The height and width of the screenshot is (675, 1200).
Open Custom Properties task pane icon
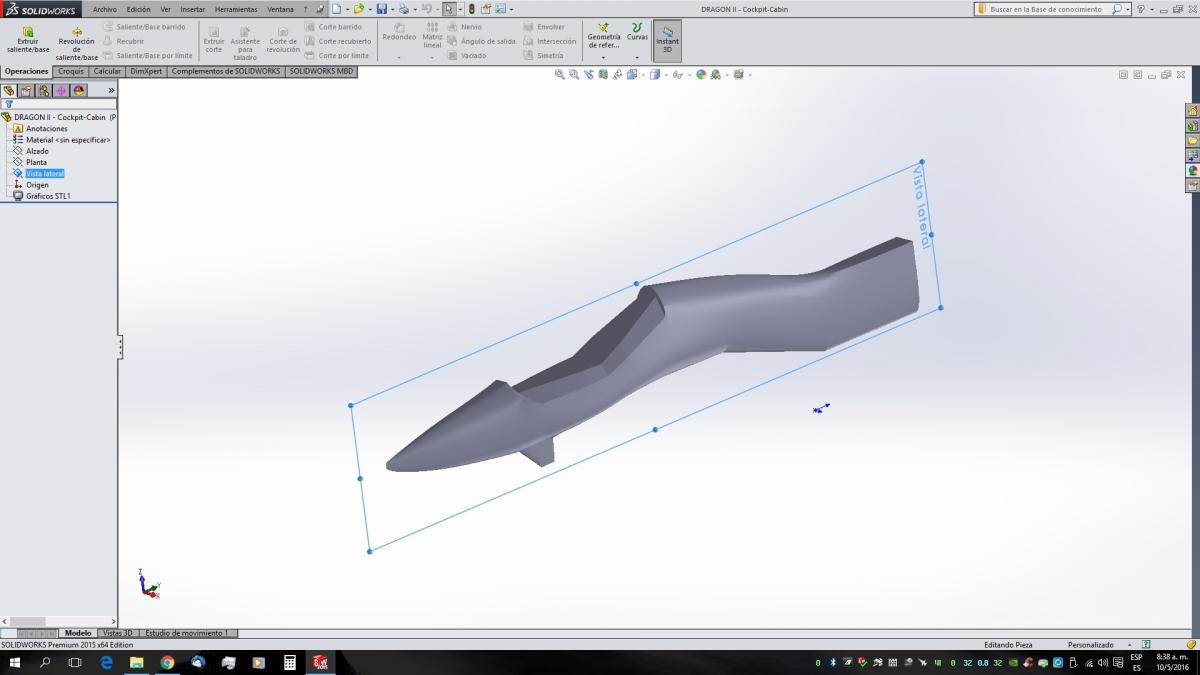[x=1192, y=186]
